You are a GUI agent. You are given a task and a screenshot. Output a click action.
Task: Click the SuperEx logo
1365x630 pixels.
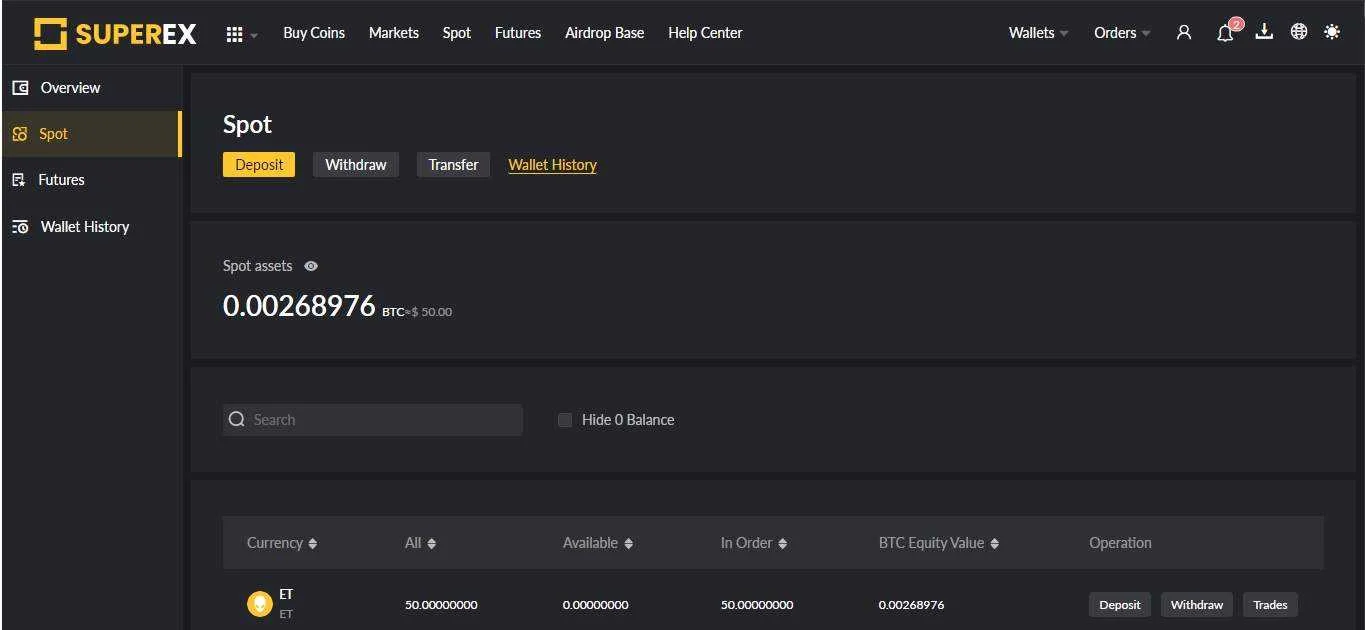(x=114, y=33)
